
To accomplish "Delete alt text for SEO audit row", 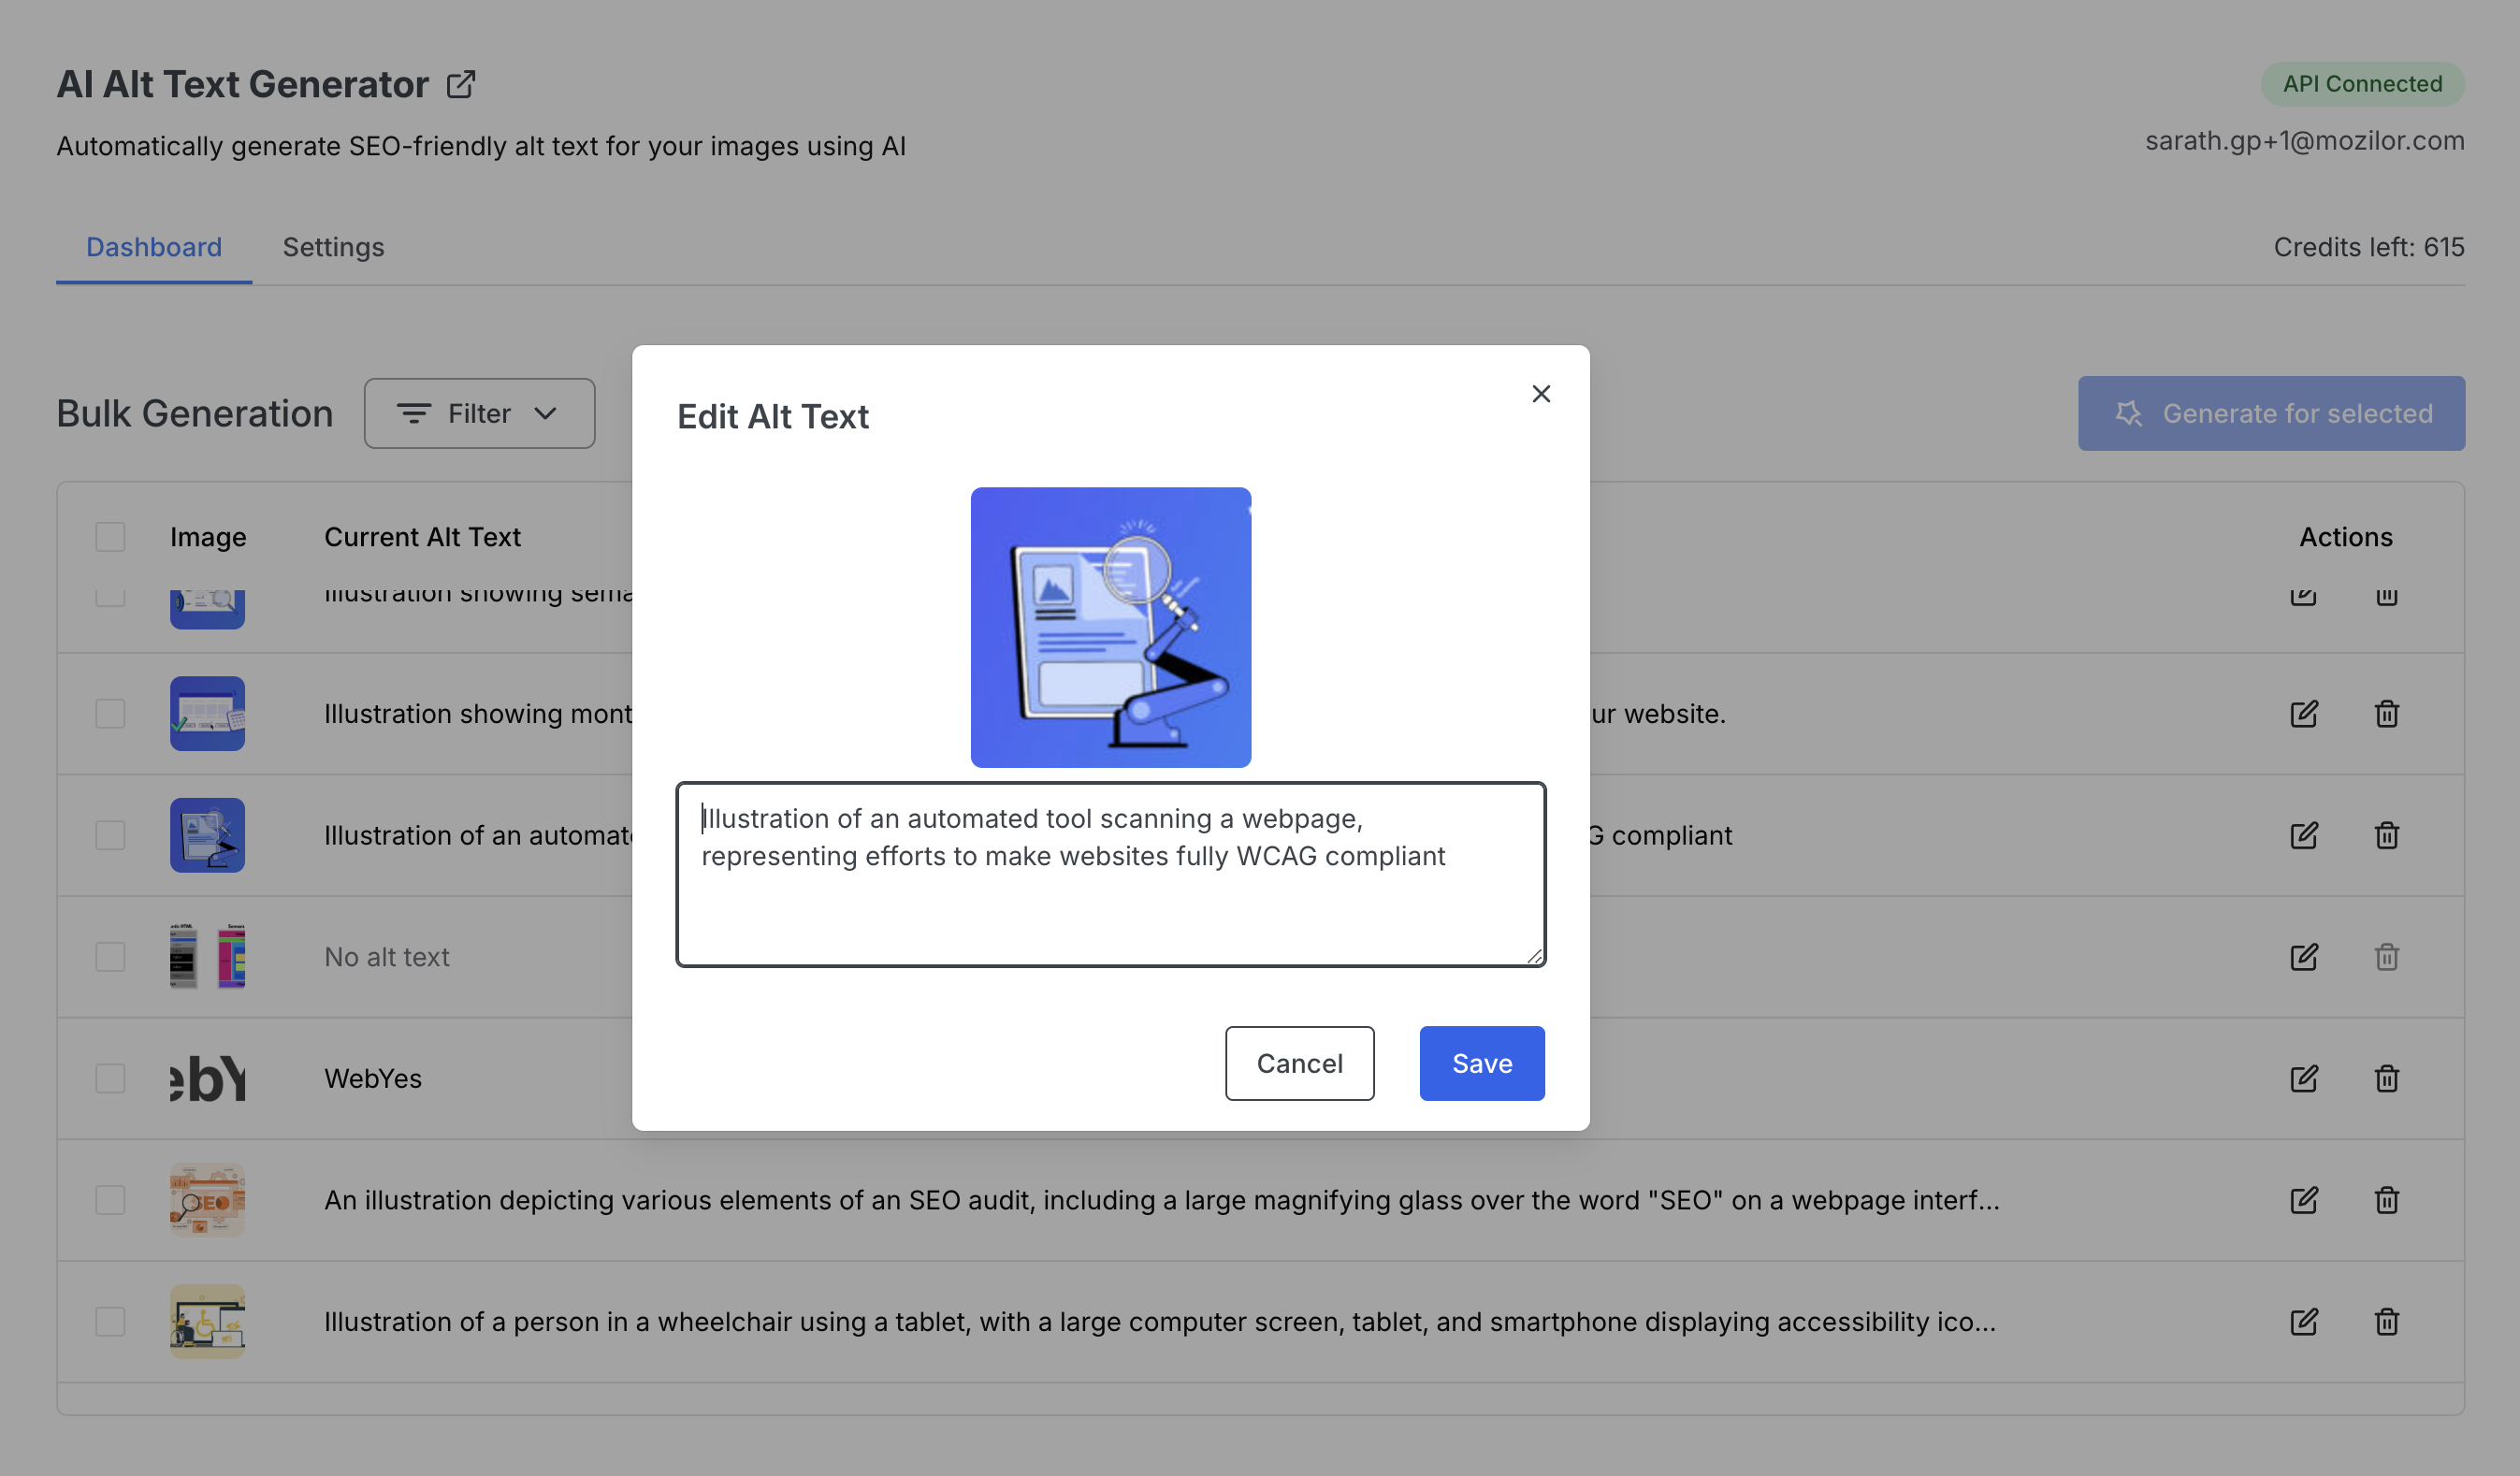I will [x=2387, y=1200].
